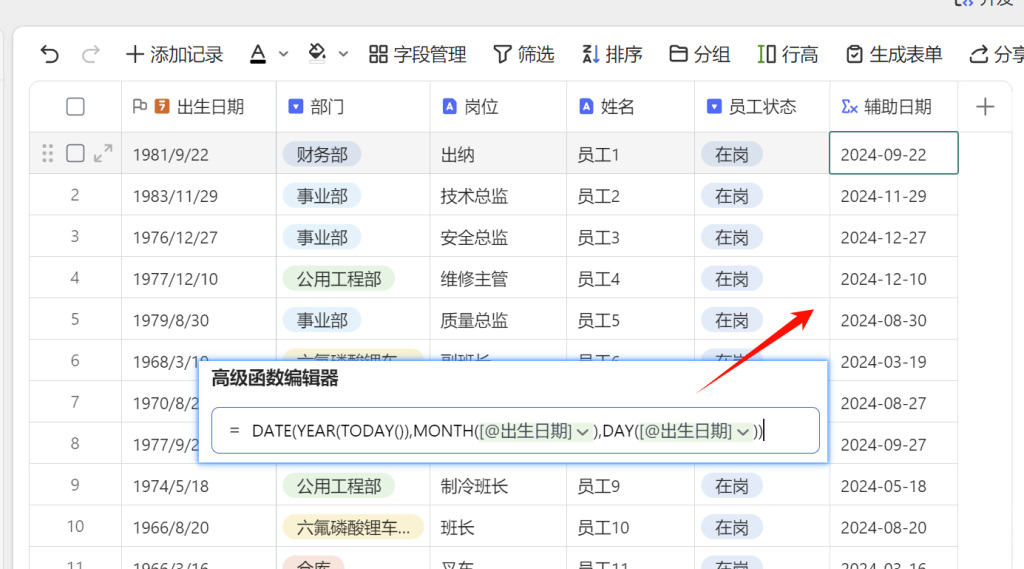Select cell 2024-05-18
The image size is (1024, 569).
click(893, 486)
